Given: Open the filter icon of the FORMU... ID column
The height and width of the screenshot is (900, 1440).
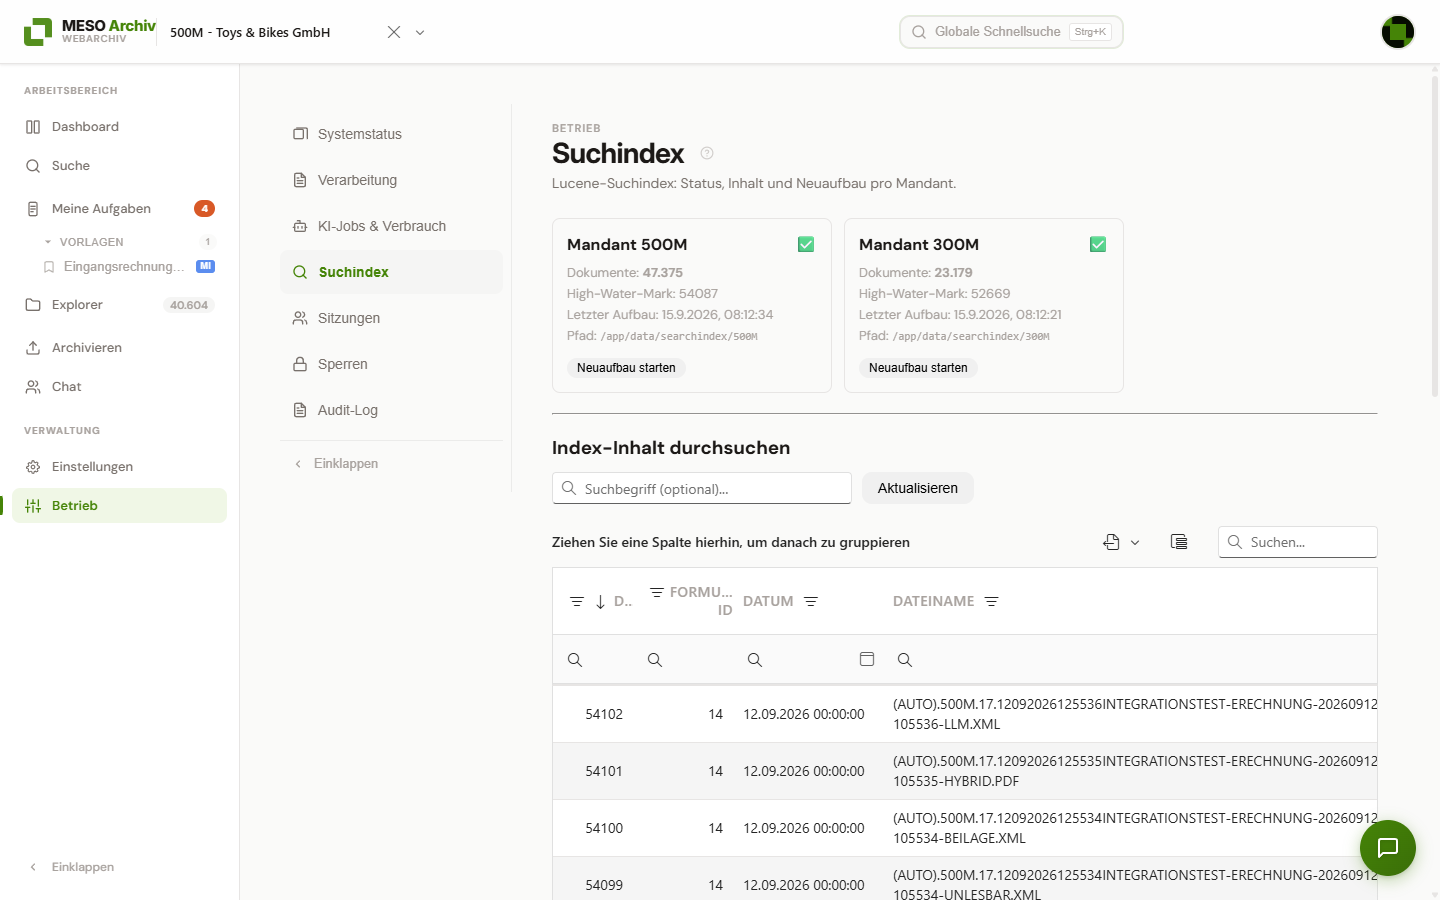Looking at the screenshot, I should [x=657, y=592].
